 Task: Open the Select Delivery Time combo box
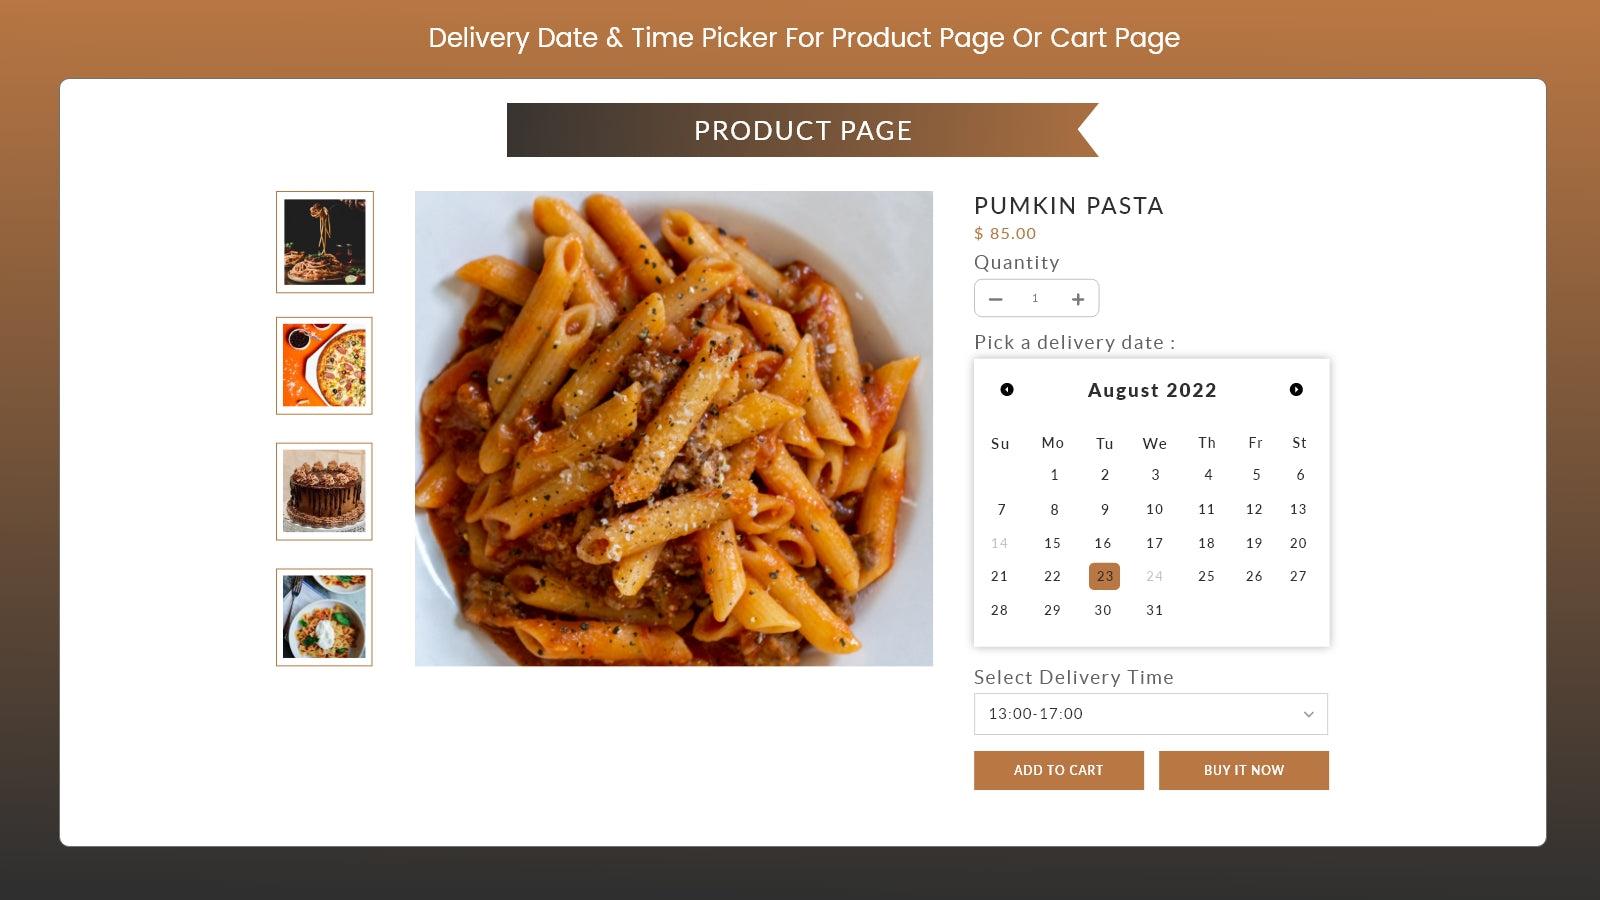(x=1150, y=714)
